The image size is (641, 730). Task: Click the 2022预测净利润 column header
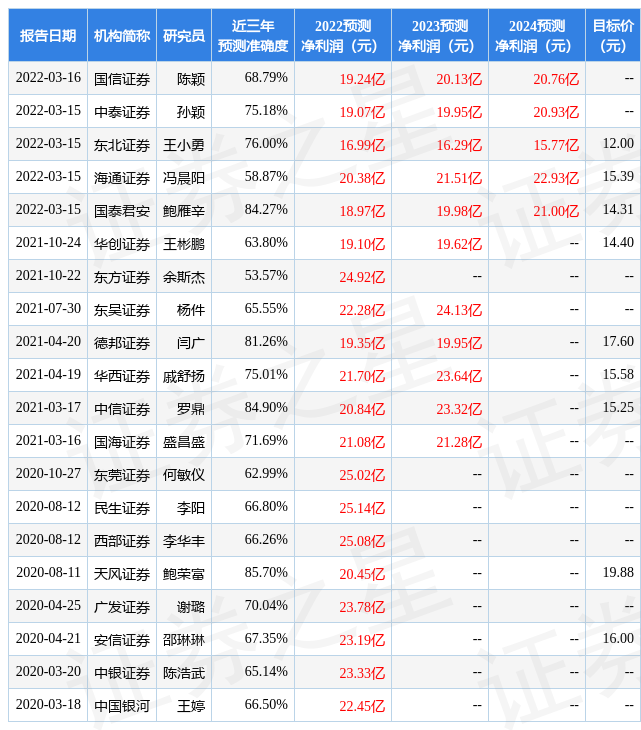(343, 35)
